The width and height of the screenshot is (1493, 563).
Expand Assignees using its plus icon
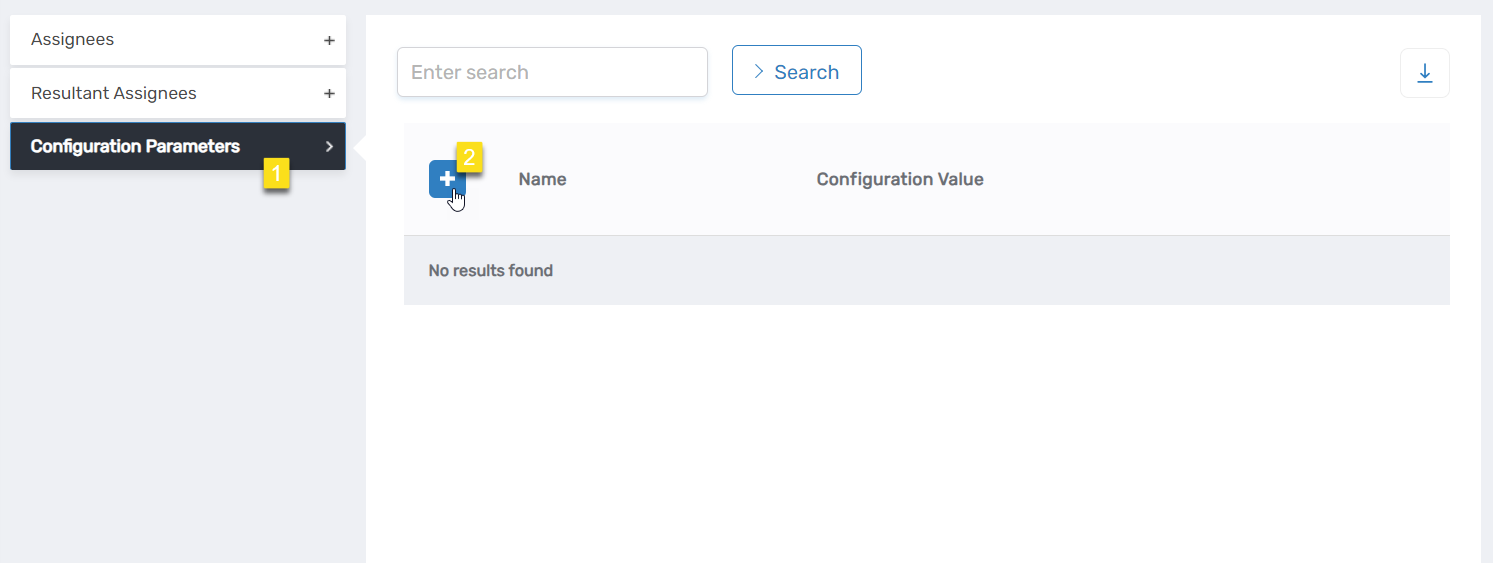click(329, 41)
